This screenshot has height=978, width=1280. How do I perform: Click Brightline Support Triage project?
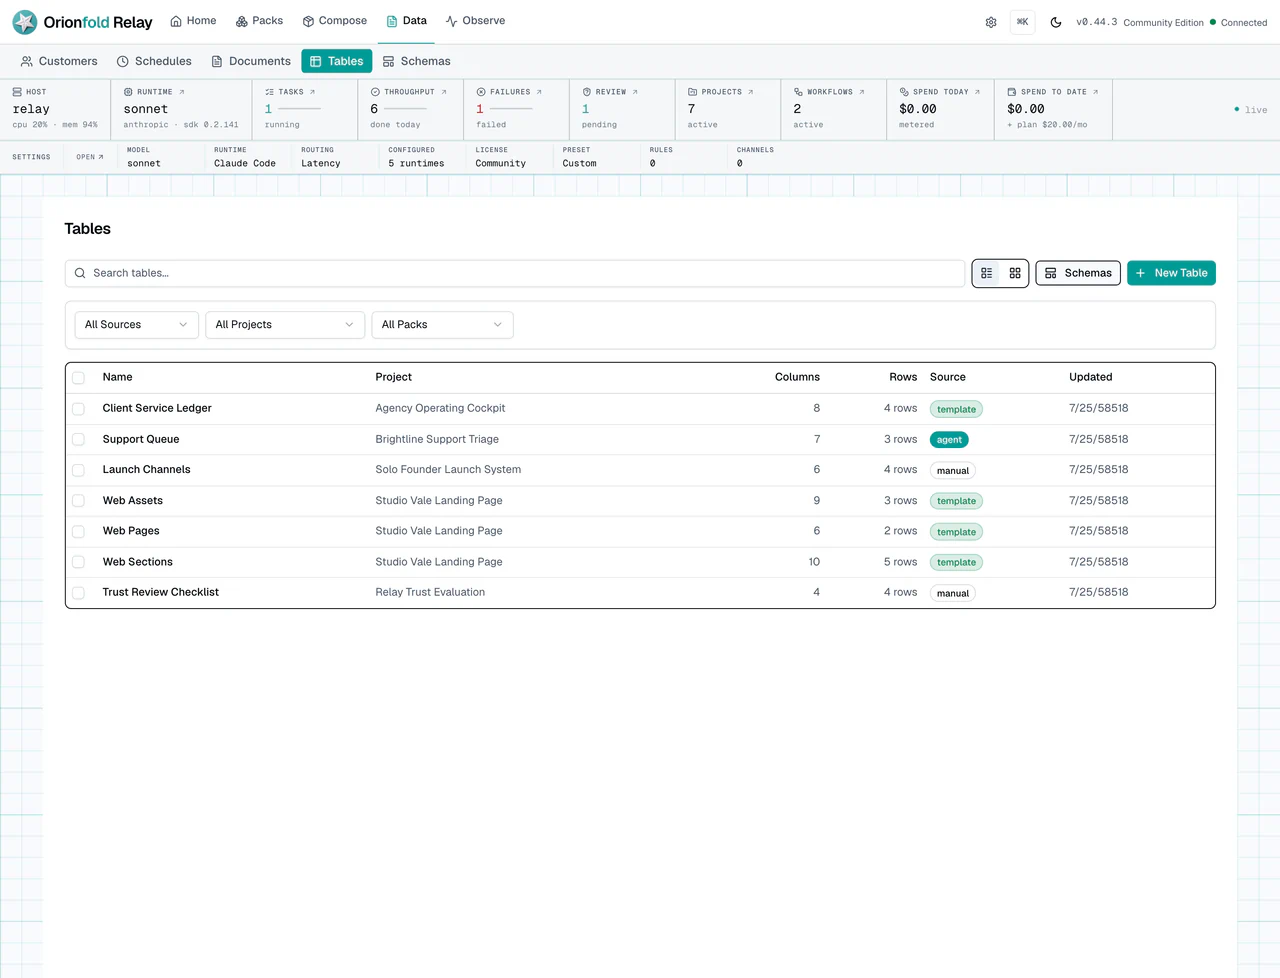437,439
